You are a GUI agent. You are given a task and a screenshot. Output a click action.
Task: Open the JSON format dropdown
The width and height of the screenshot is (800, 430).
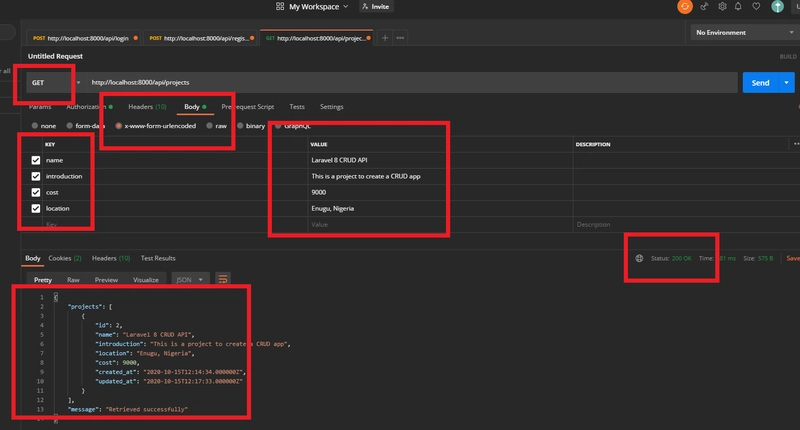click(x=190, y=280)
